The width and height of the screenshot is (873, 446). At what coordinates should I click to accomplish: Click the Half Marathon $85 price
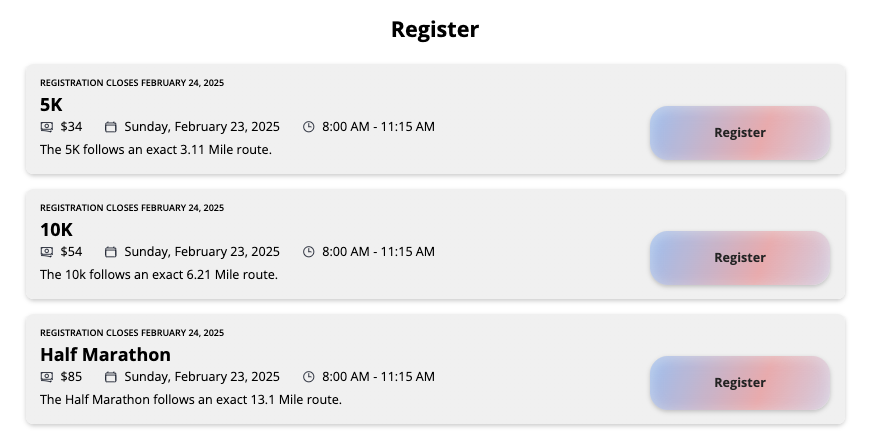[71, 377]
